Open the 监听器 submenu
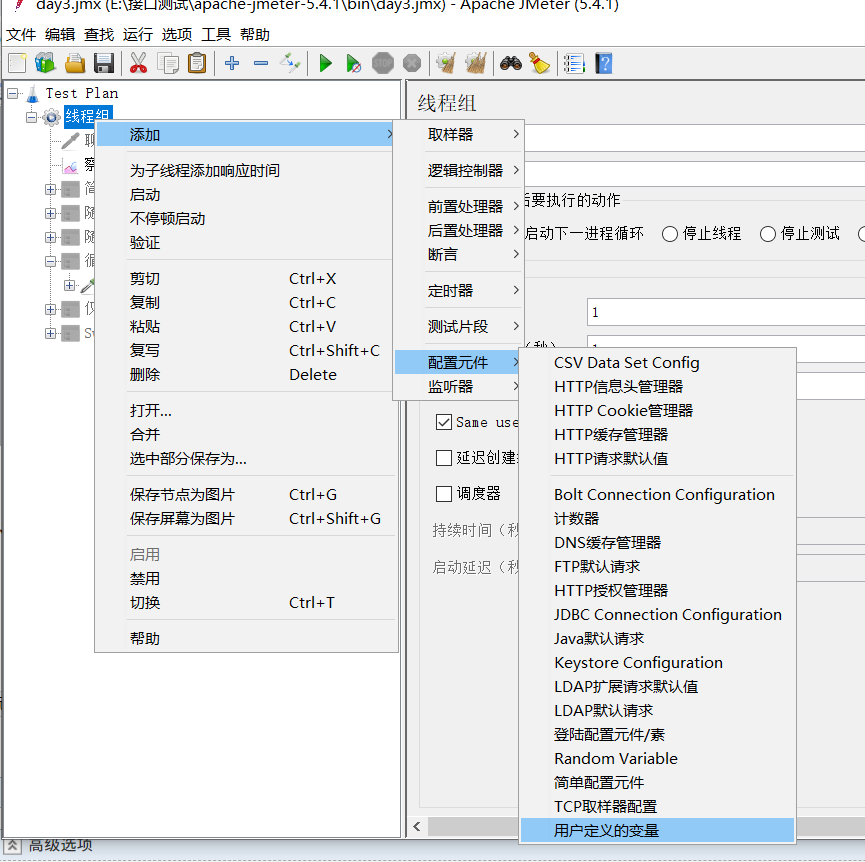The width and height of the screenshot is (865, 862). (458, 387)
